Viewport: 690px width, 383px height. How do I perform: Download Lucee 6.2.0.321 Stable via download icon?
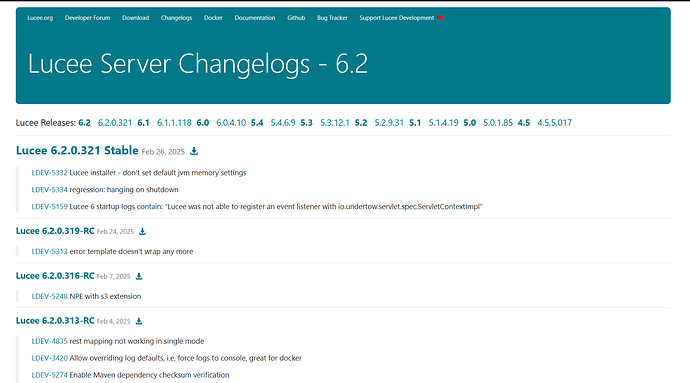coord(194,151)
